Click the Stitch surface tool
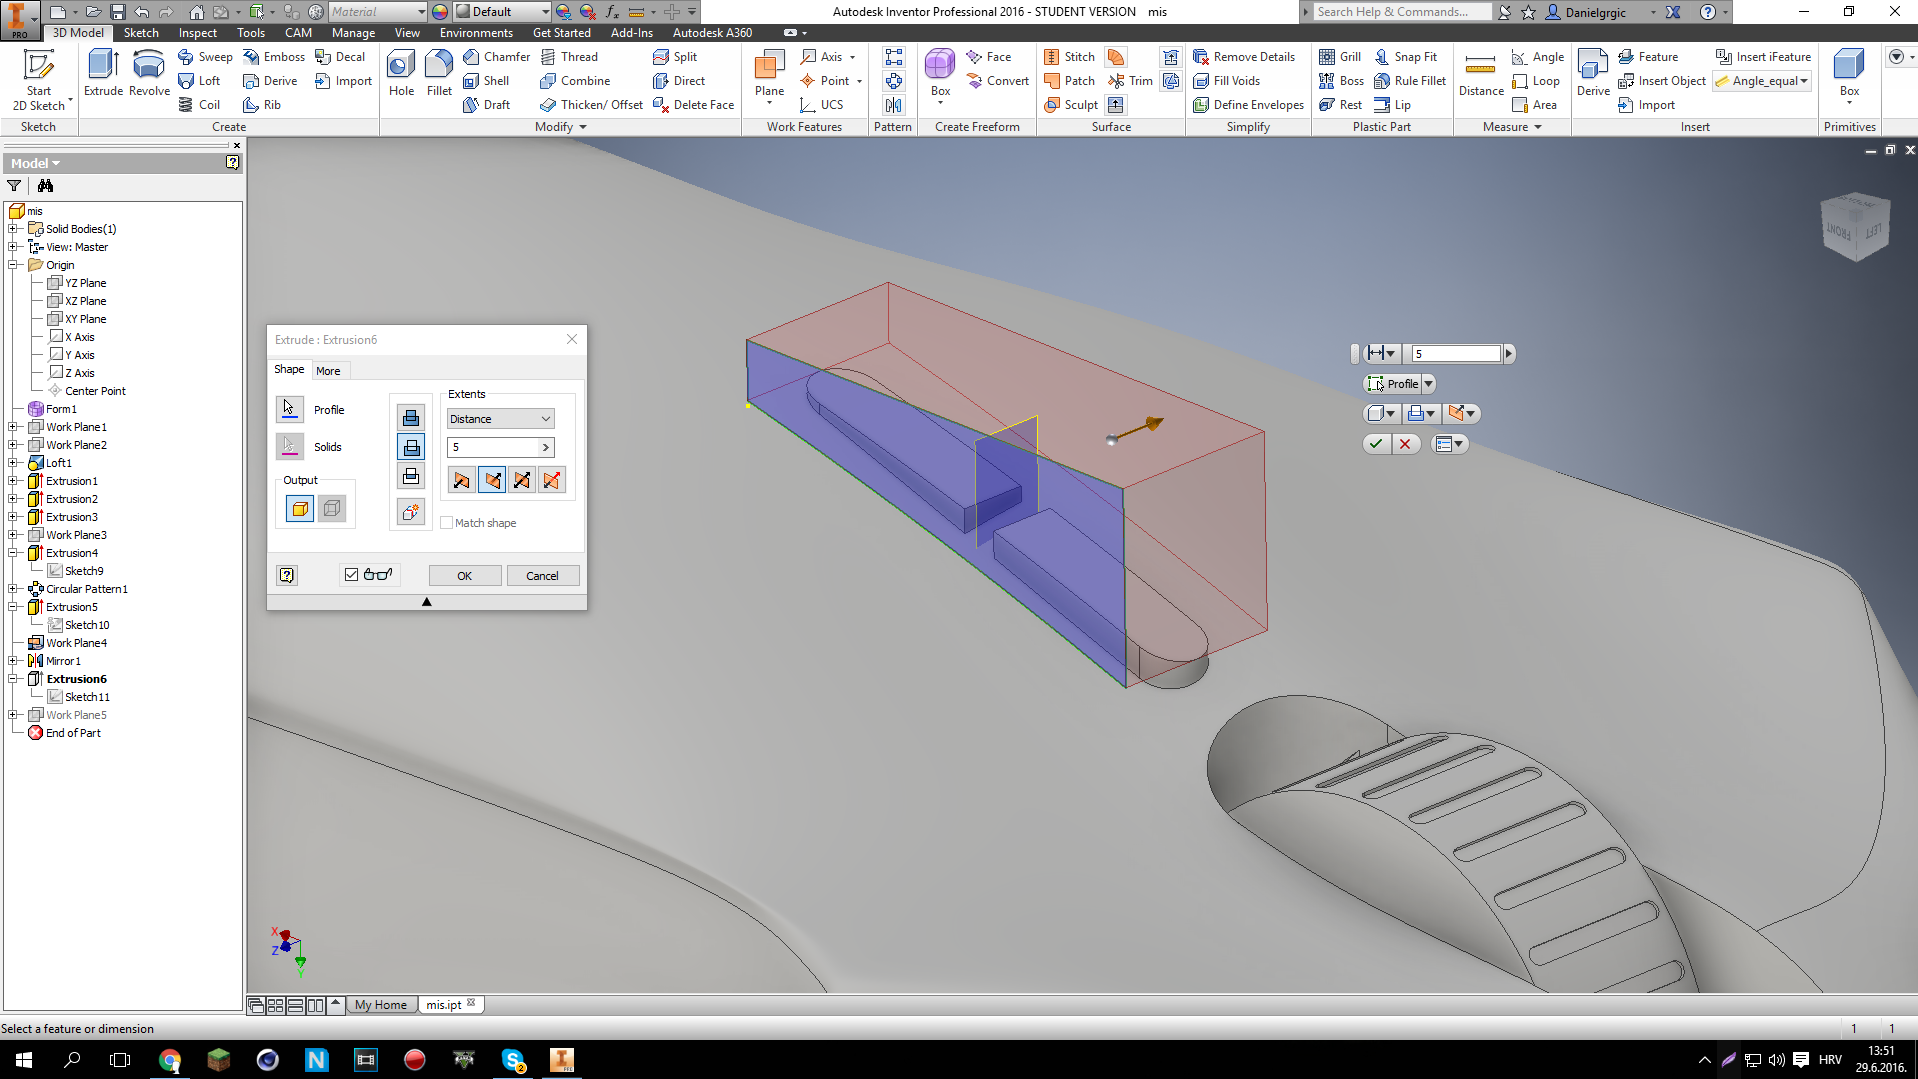The height and width of the screenshot is (1079, 1918). coord(1069,57)
